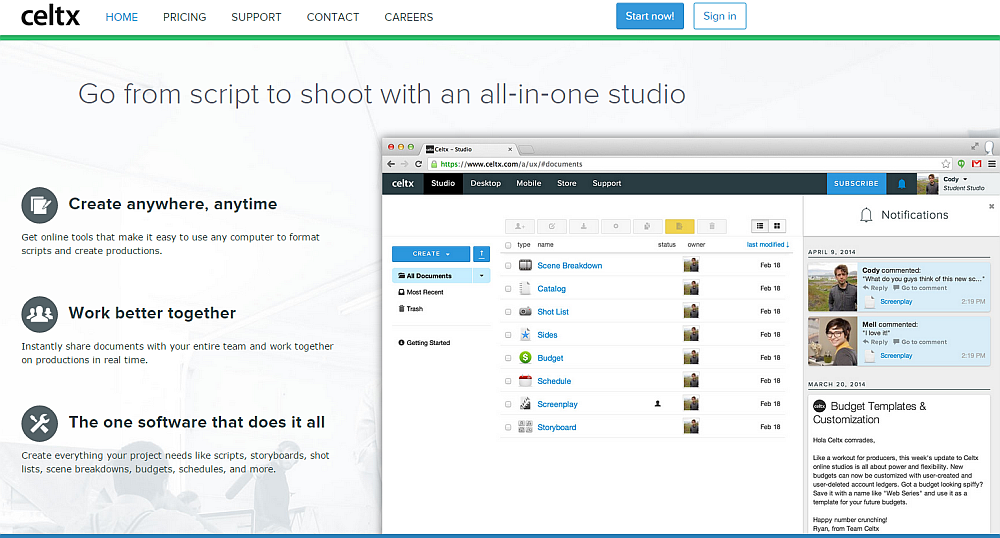1000x538 pixels.
Task: Click the upload arrow button beside Create
Action: (x=482, y=254)
